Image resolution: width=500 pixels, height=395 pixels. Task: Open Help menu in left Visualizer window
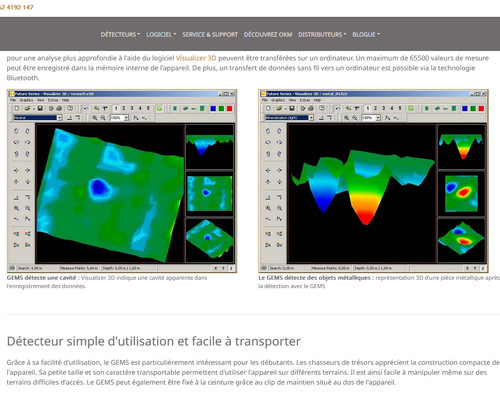tap(65, 100)
